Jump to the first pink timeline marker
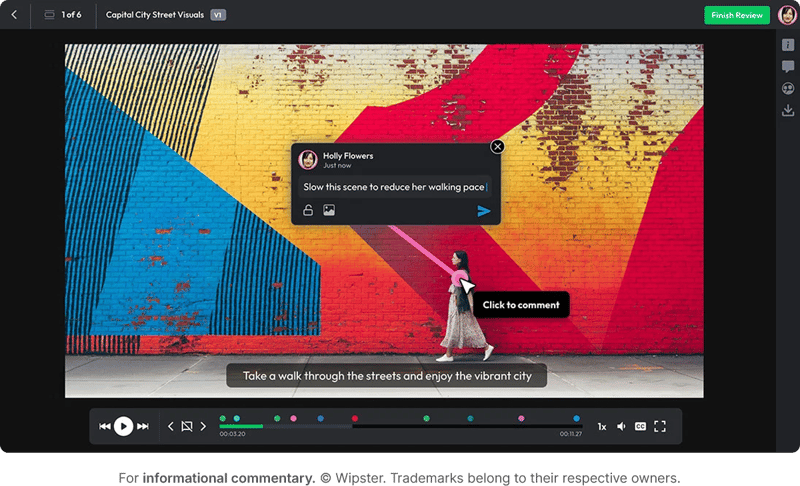The width and height of the screenshot is (800, 486). 293,418
